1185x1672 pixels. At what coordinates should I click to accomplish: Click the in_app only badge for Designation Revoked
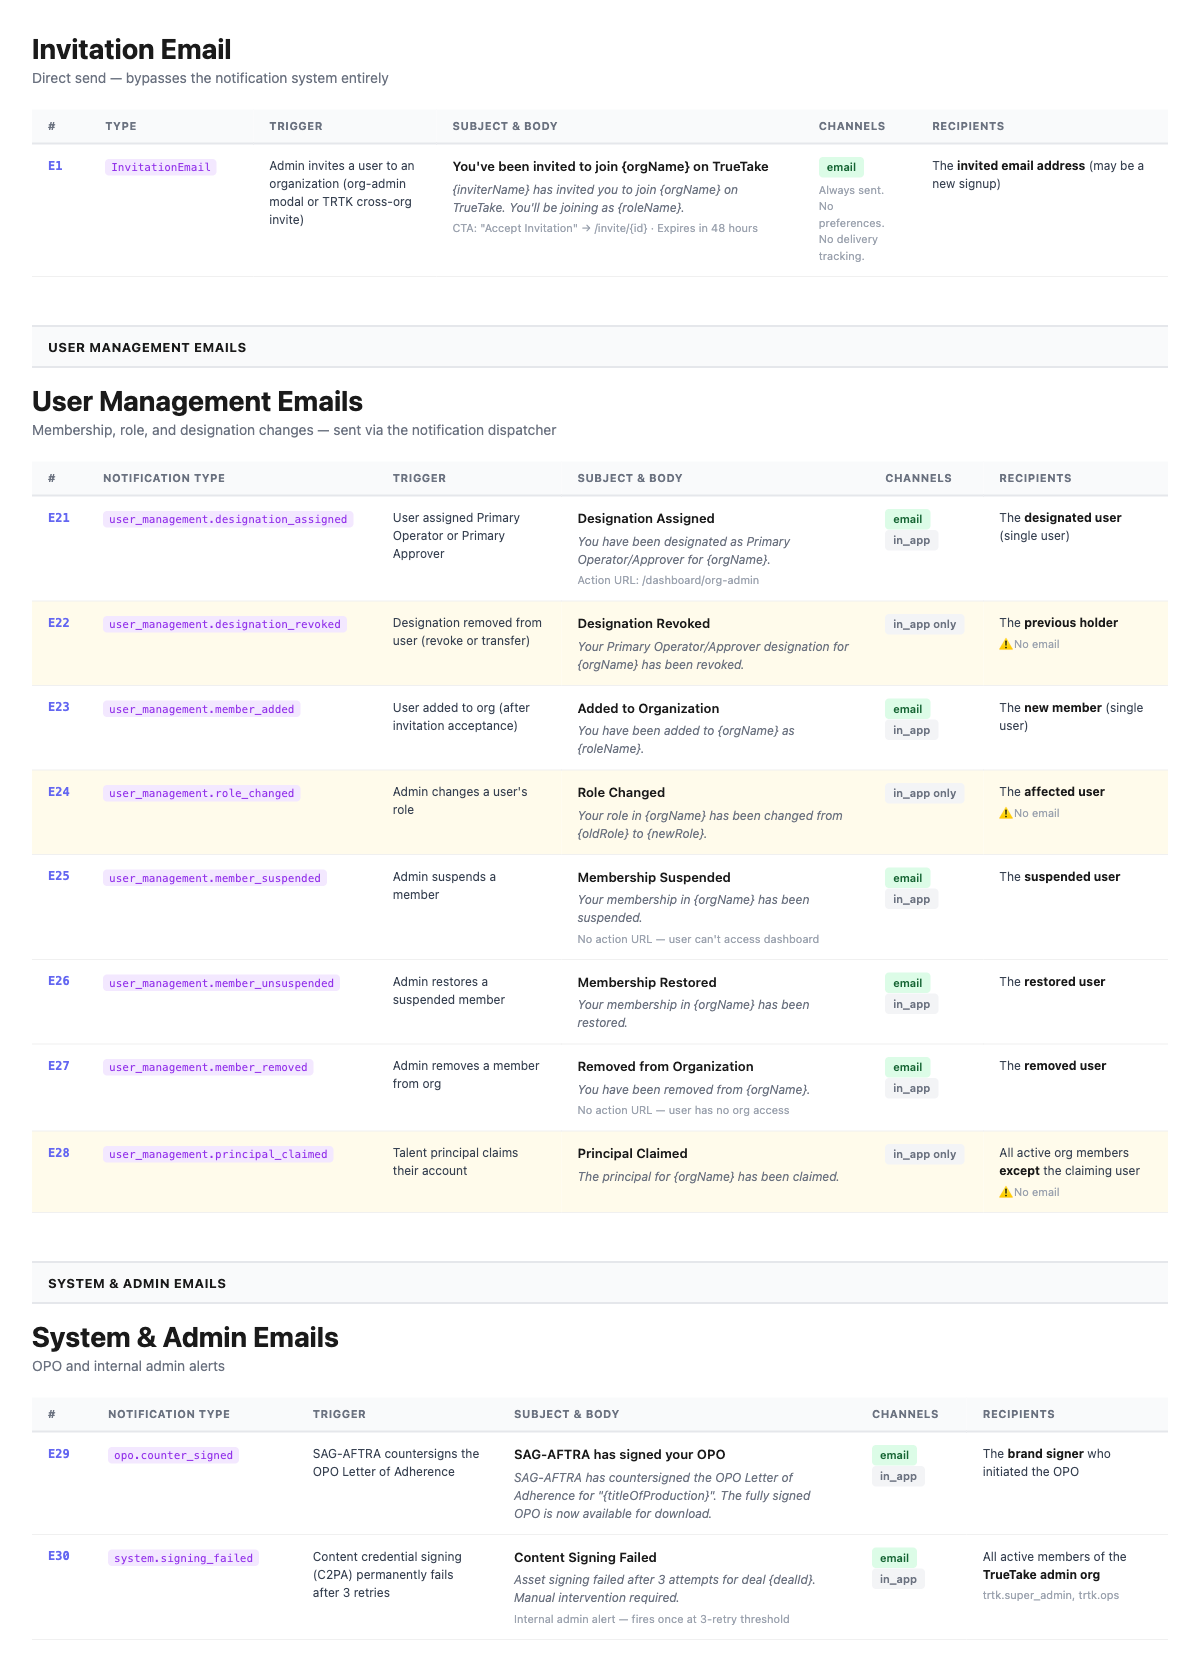tap(925, 624)
